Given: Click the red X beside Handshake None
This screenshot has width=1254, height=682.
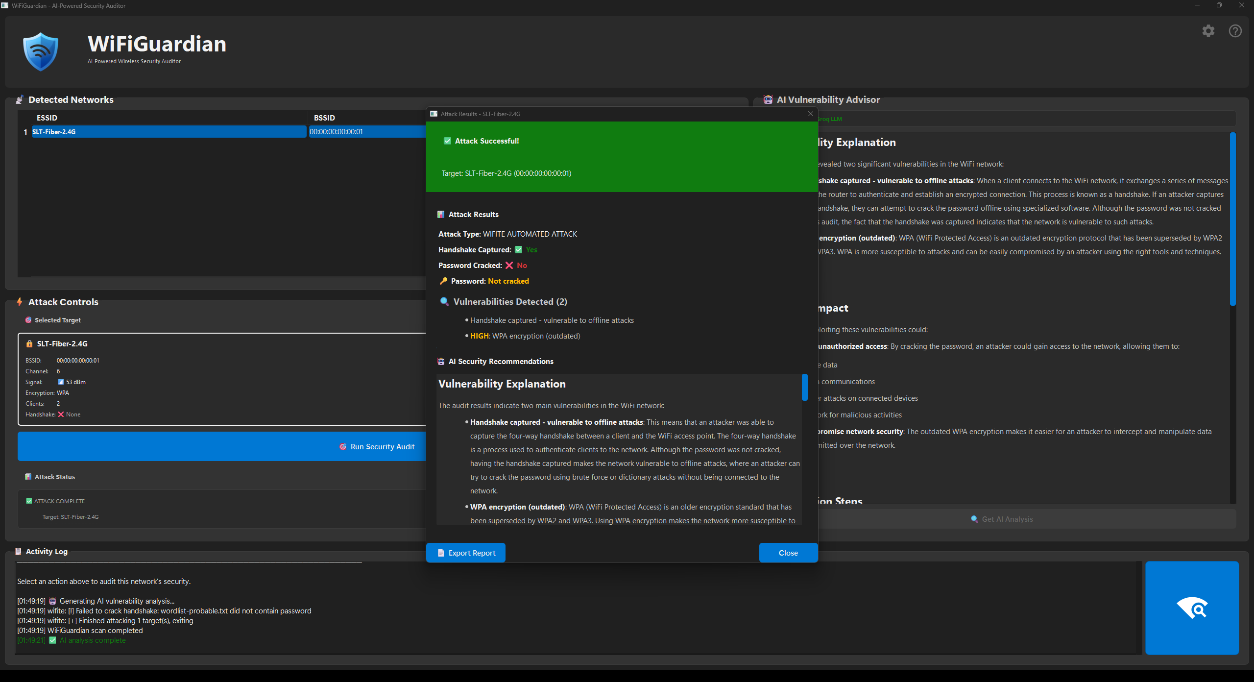Looking at the screenshot, I should tap(62, 414).
